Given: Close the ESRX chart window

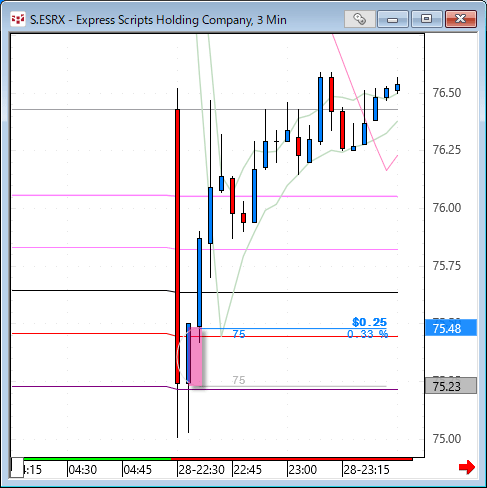Looking at the screenshot, I should pyautogui.click(x=461, y=19).
